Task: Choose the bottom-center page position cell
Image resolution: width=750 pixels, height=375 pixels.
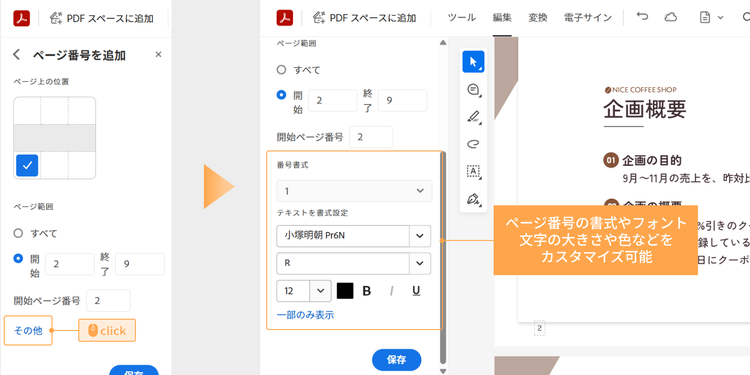Action: click(55, 165)
